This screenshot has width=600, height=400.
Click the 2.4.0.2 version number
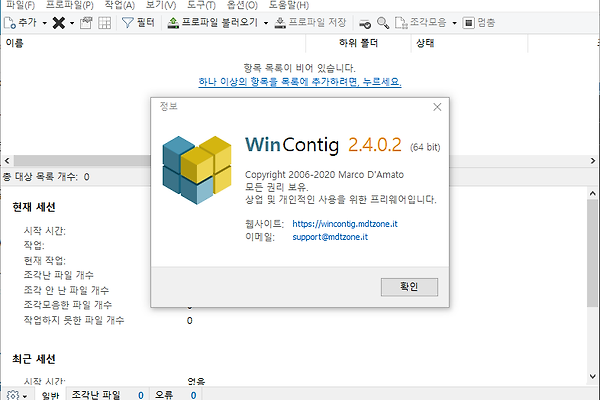[375, 145]
